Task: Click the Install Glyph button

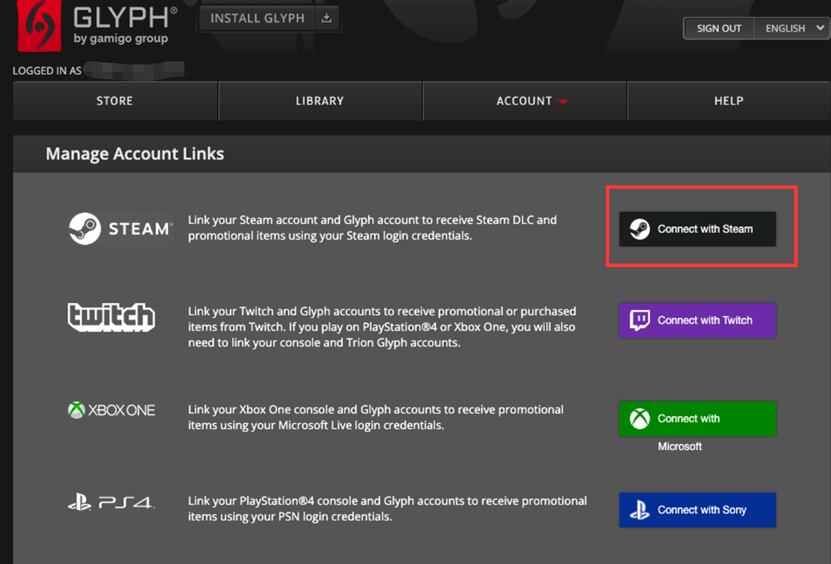Action: (269, 18)
